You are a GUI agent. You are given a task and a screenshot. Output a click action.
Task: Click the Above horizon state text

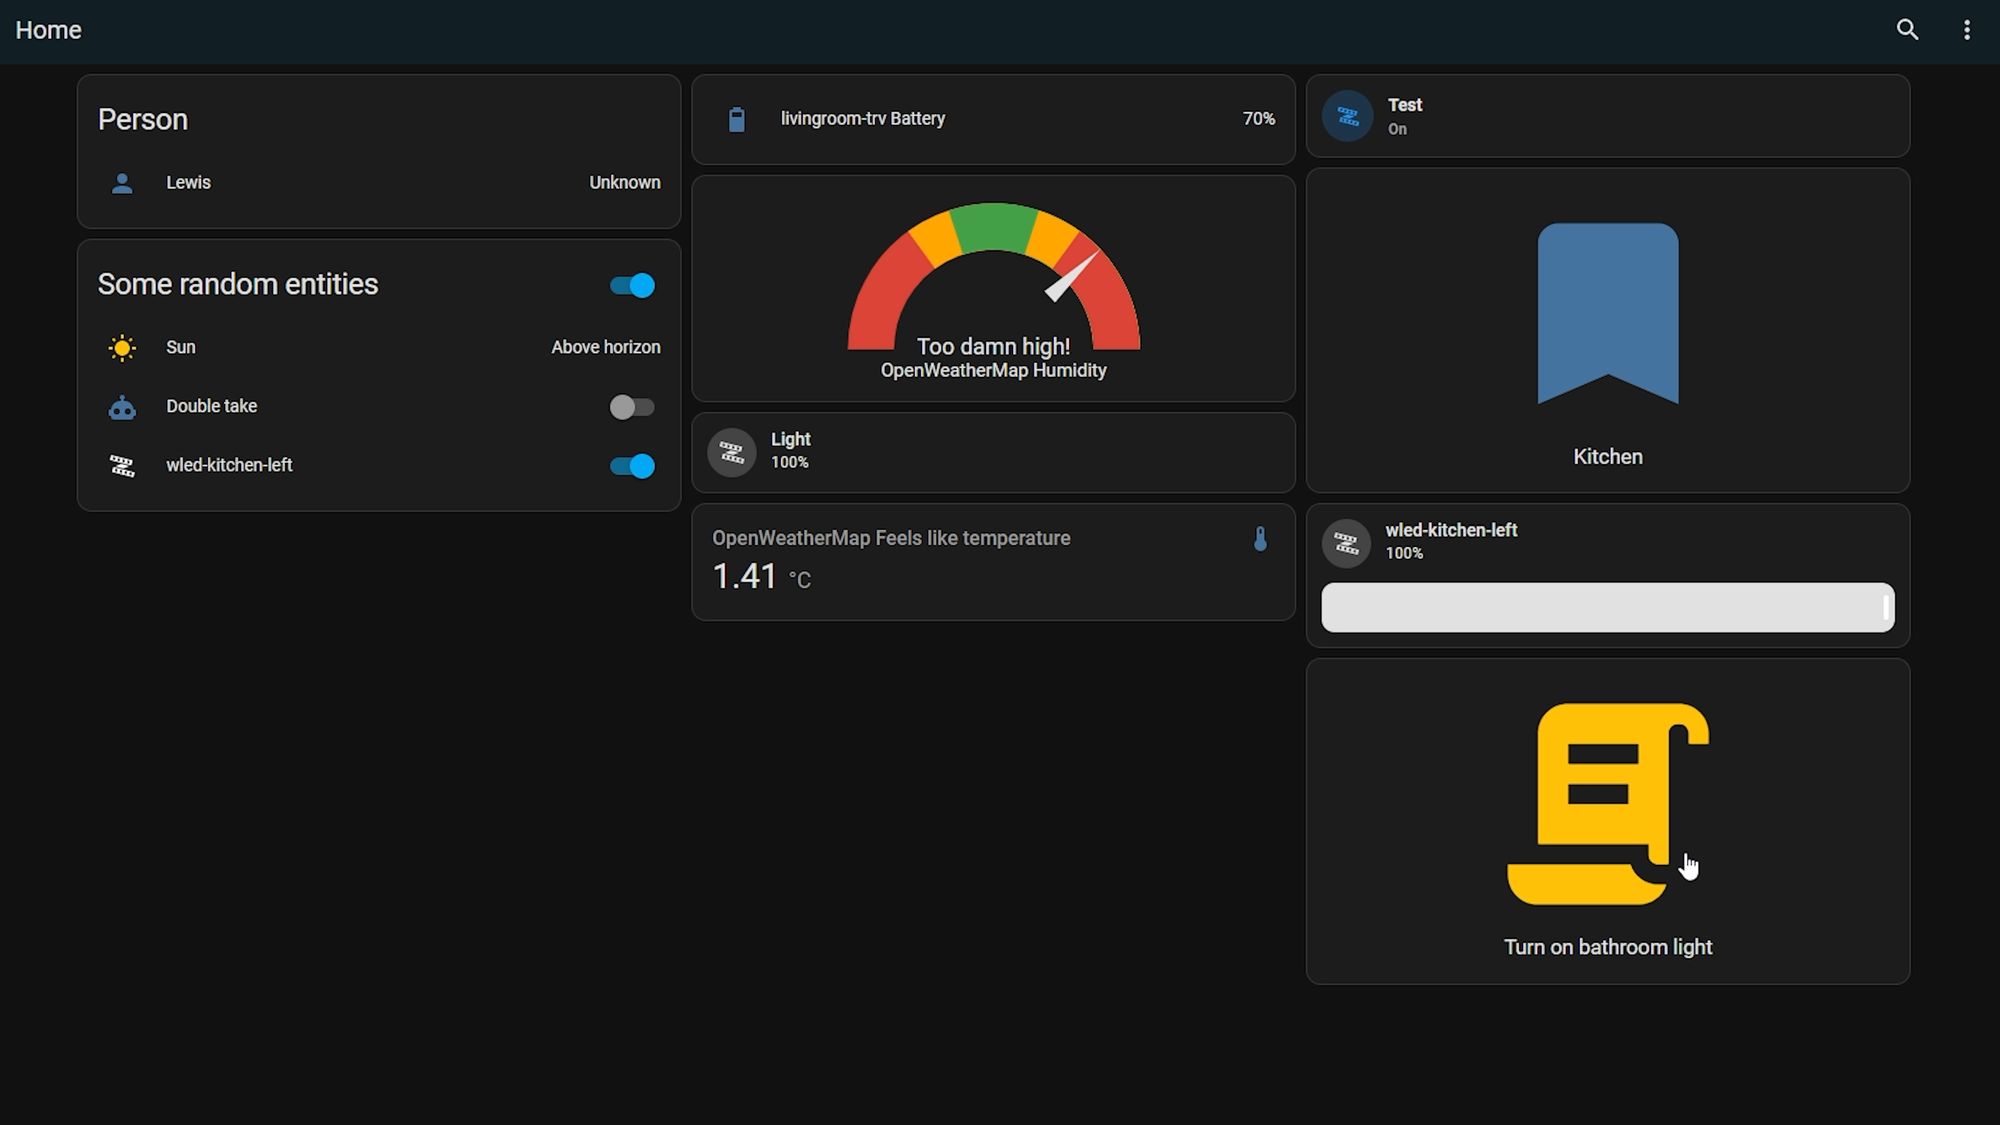point(606,347)
